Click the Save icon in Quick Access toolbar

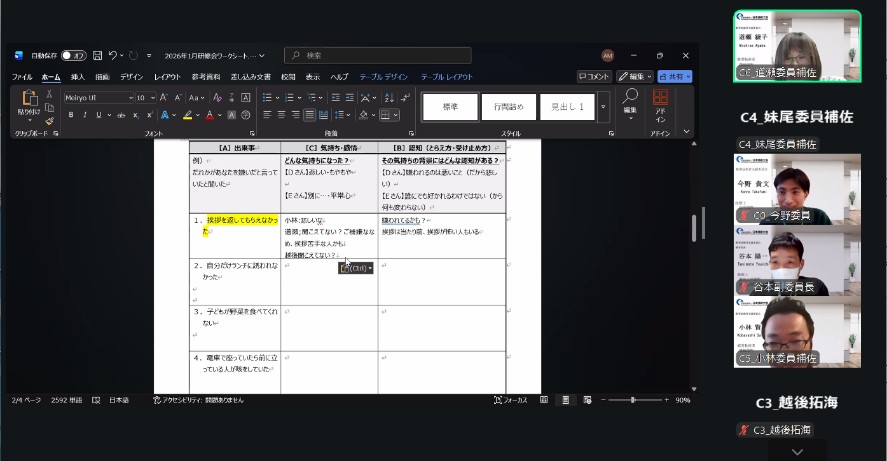[98, 56]
